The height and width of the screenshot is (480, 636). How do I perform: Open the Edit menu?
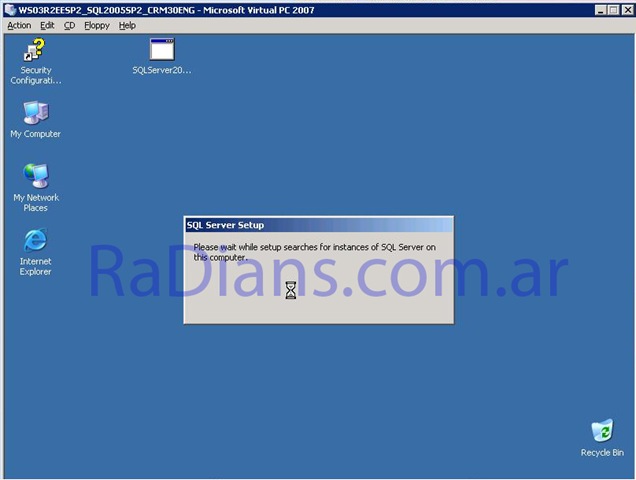pyautogui.click(x=47, y=25)
